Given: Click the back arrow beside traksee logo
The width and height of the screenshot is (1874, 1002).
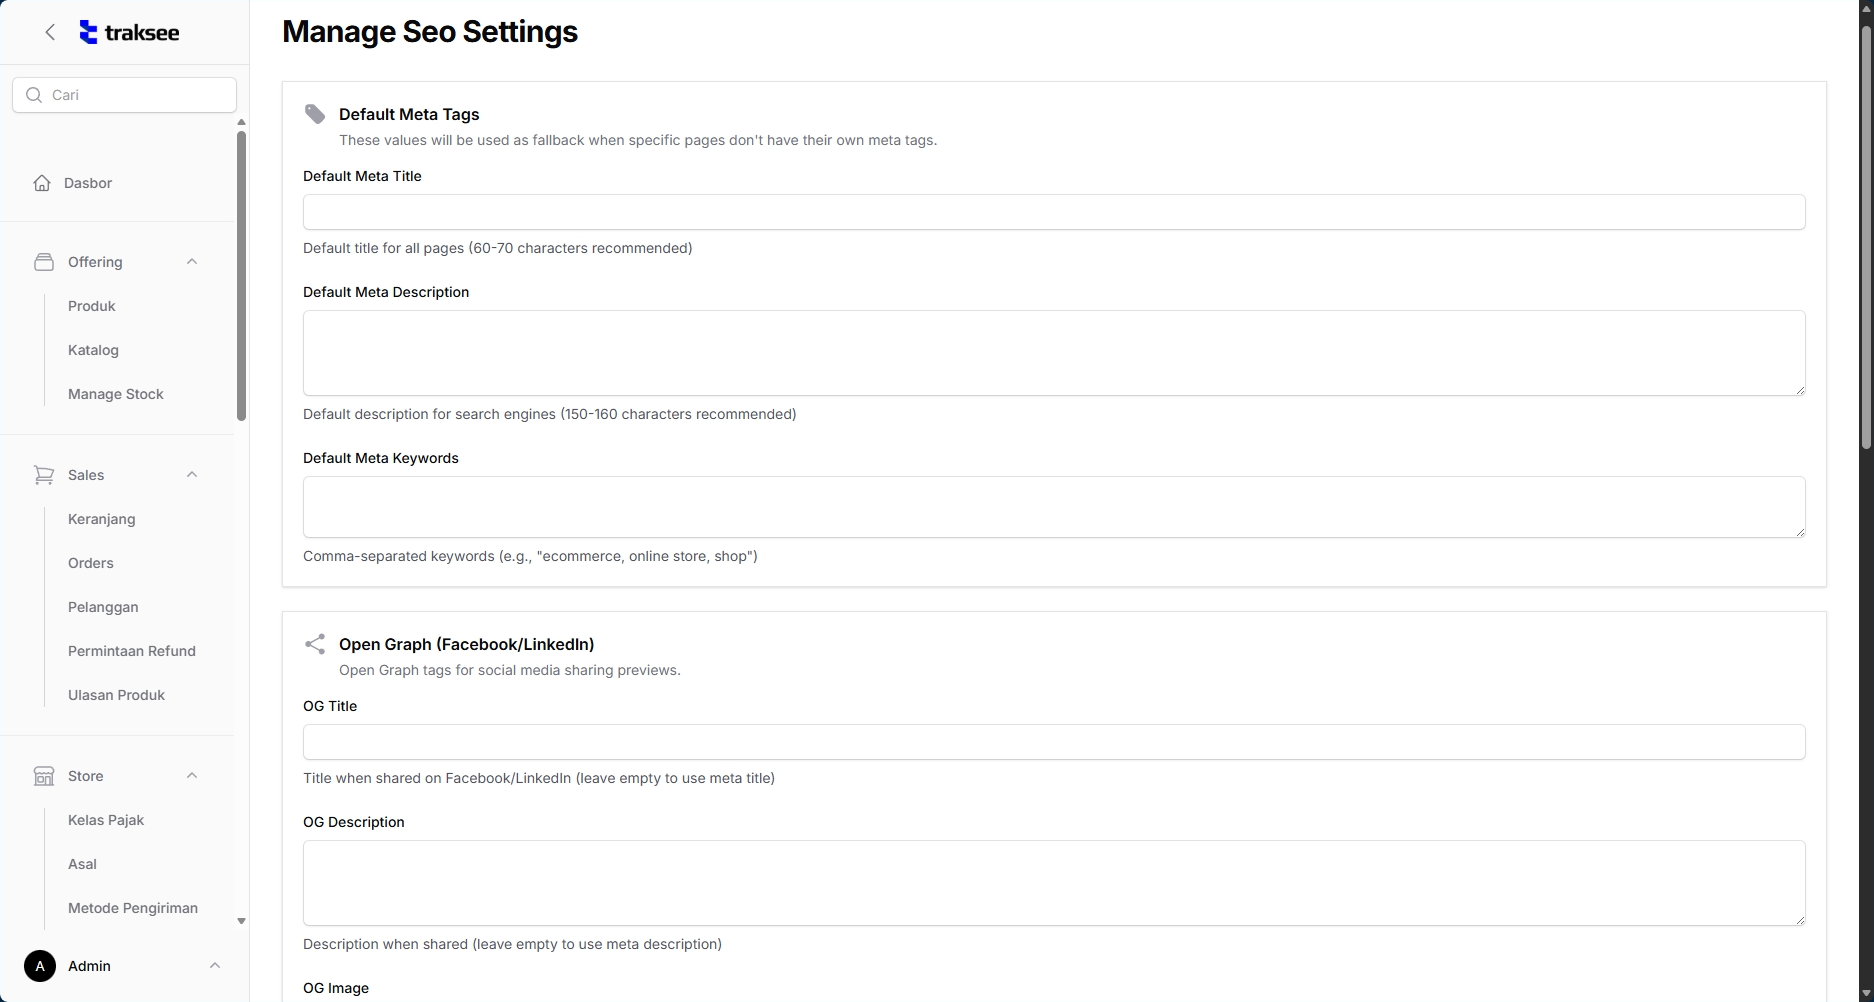Looking at the screenshot, I should coord(50,32).
